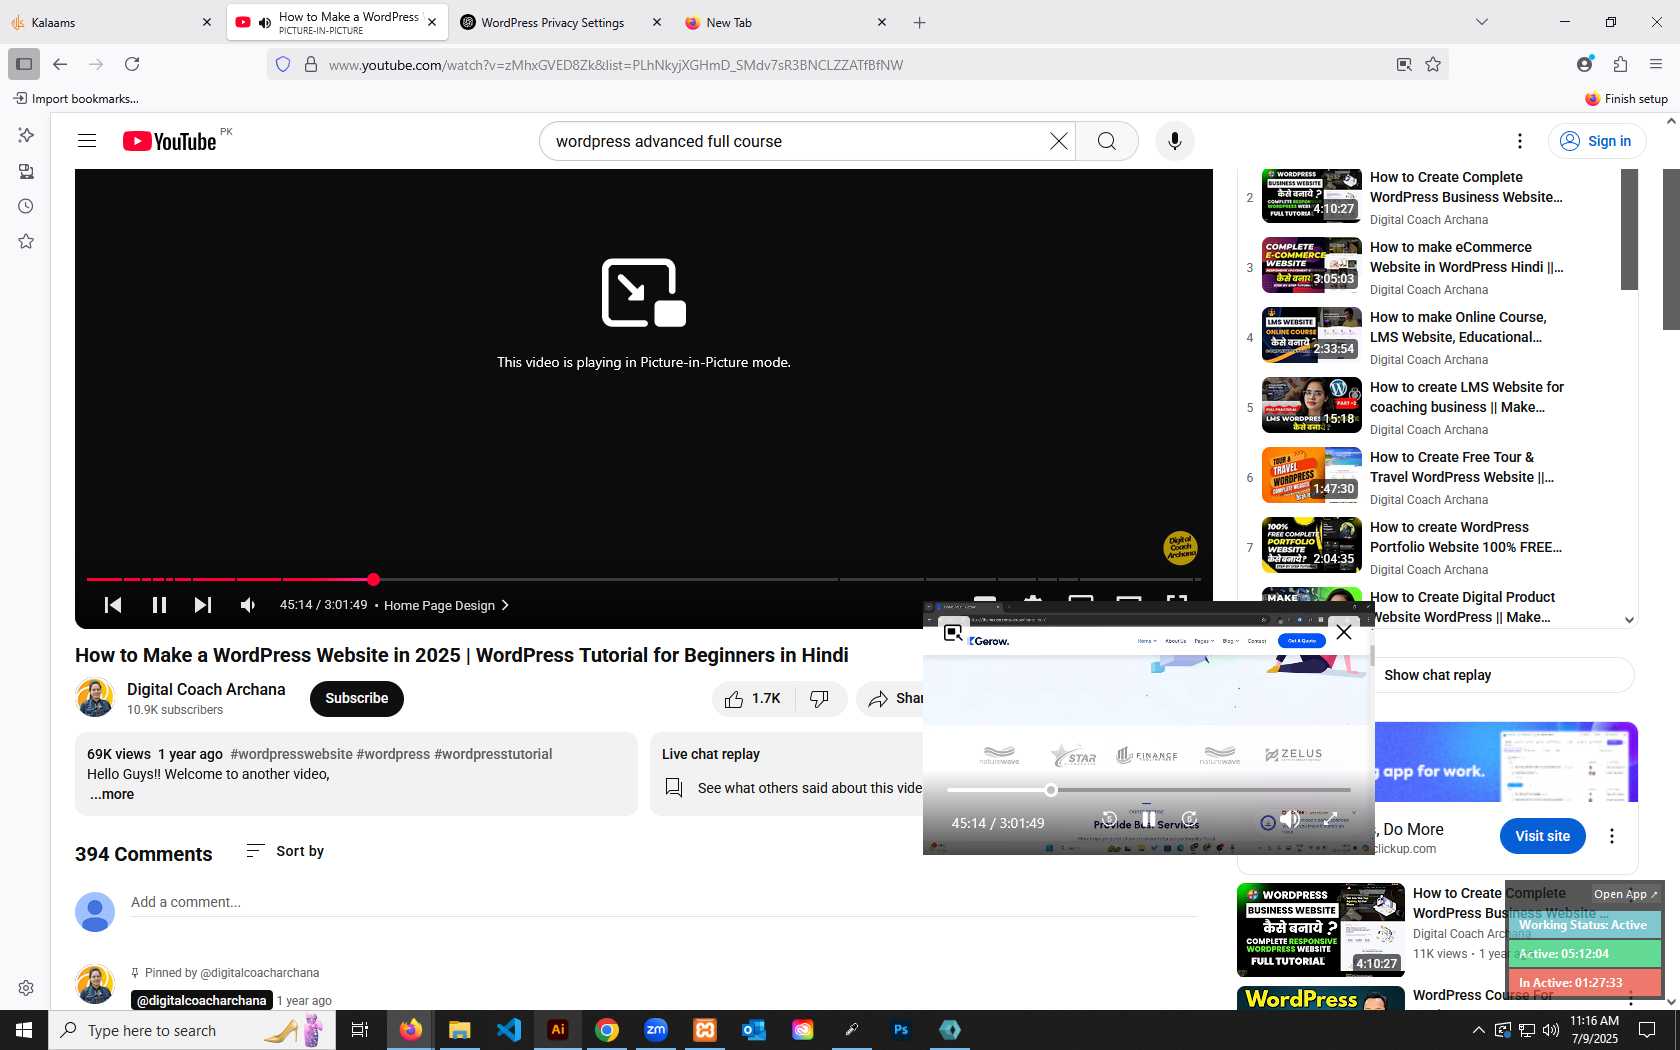Make the PiP window fullscreen
Image resolution: width=1680 pixels, height=1050 pixels.
[1331, 819]
